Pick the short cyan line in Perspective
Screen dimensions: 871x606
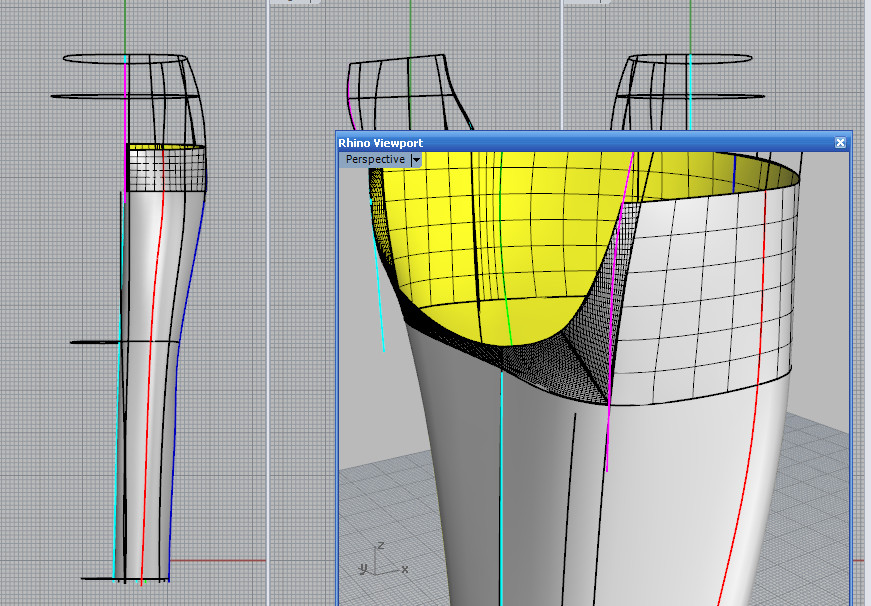(x=381, y=310)
